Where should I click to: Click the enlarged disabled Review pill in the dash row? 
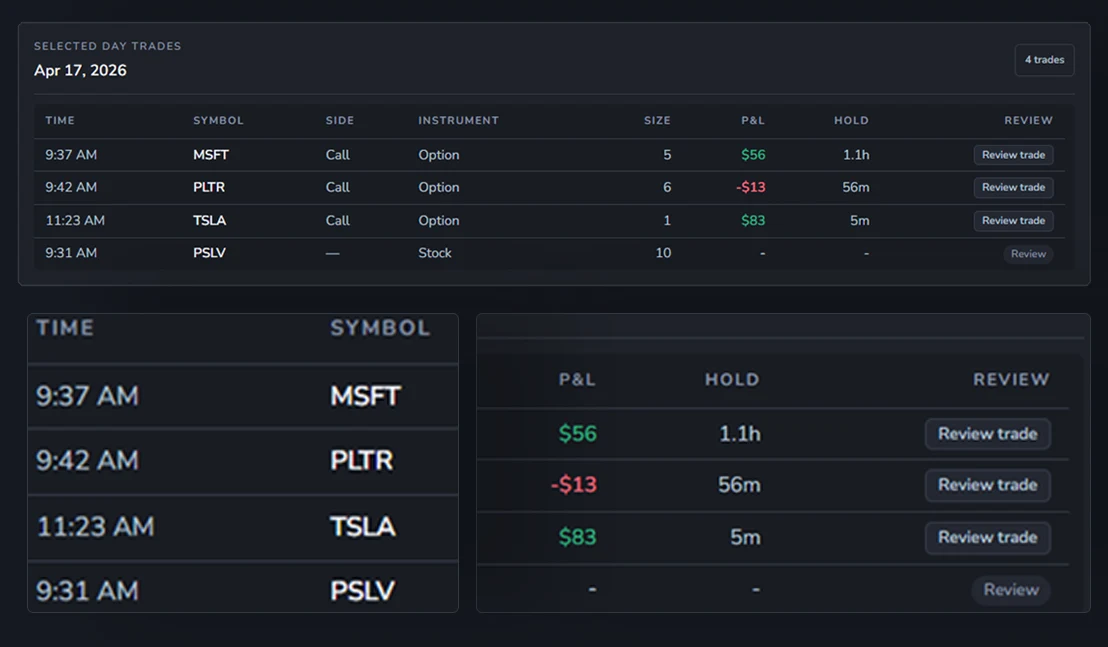1011,590
